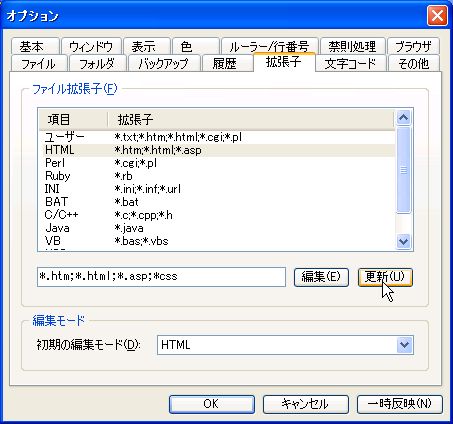Apply with 一時反映(N) button

tap(400, 404)
